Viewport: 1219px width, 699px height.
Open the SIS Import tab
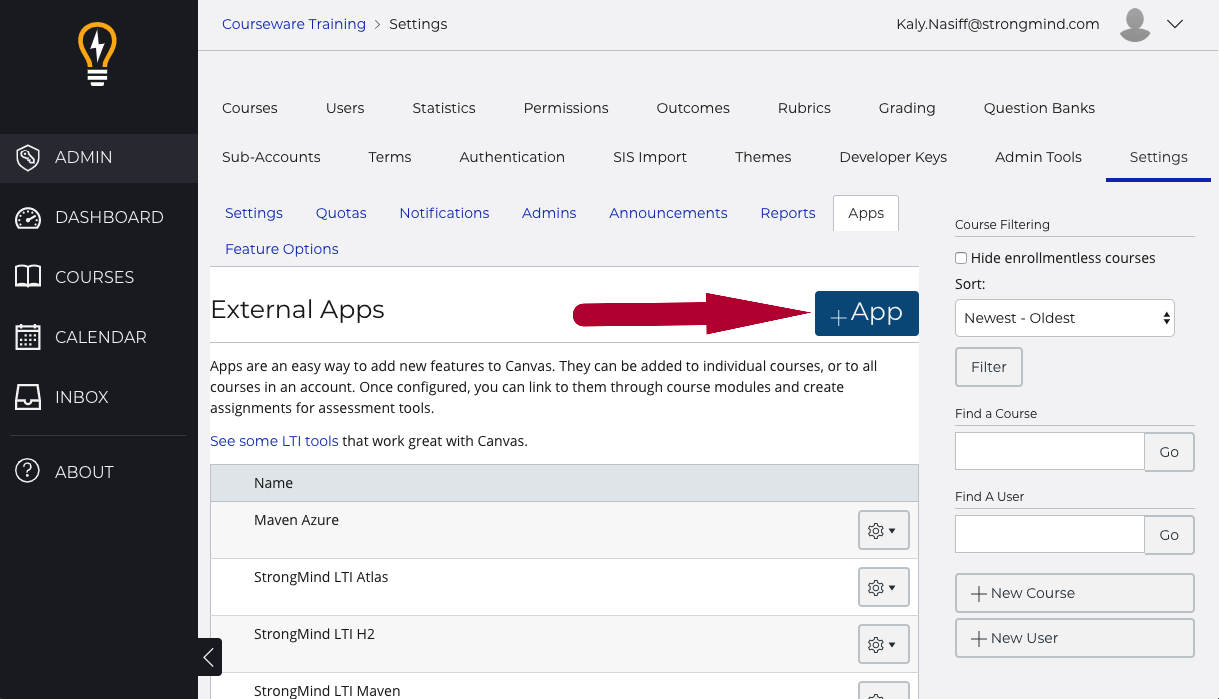[650, 157]
